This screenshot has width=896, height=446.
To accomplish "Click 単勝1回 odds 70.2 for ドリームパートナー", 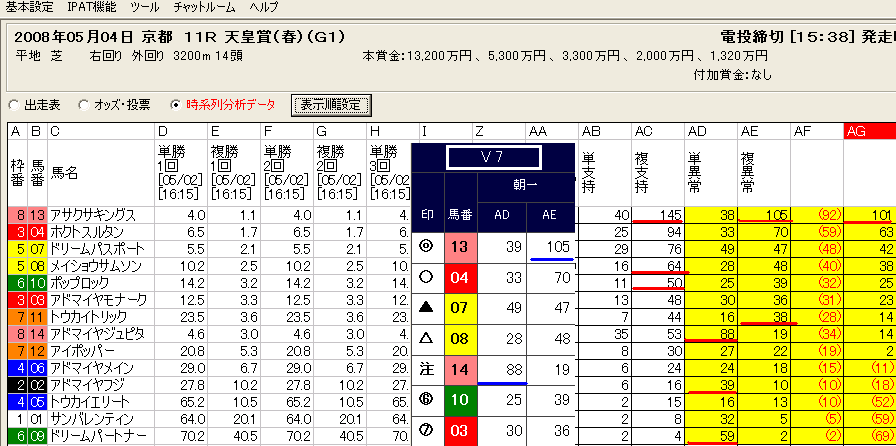I will click(194, 435).
